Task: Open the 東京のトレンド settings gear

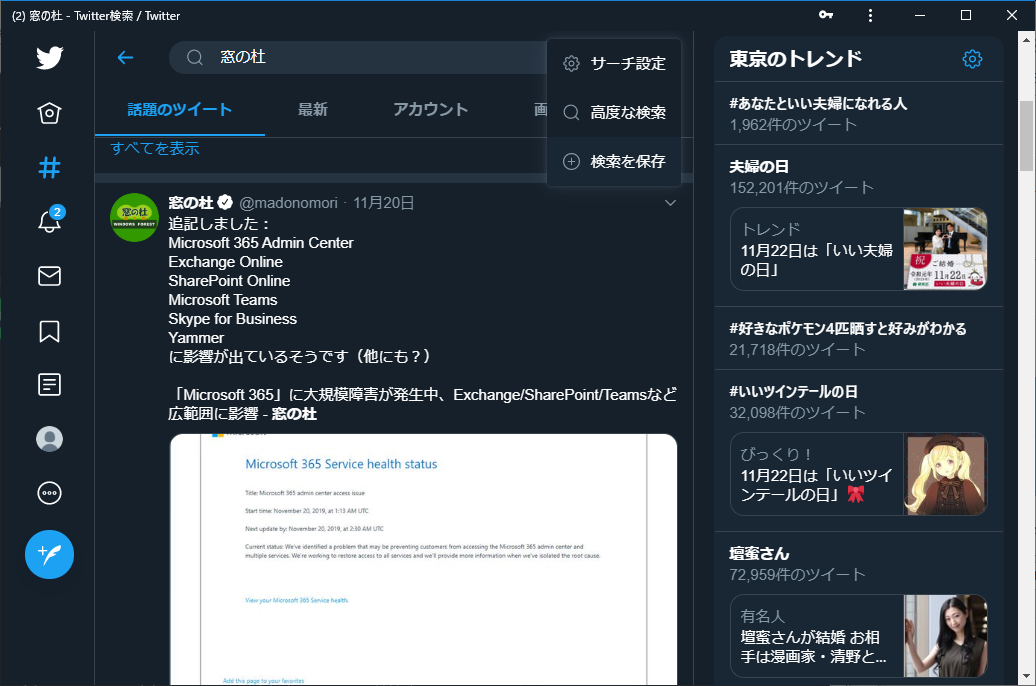Action: coord(972,59)
